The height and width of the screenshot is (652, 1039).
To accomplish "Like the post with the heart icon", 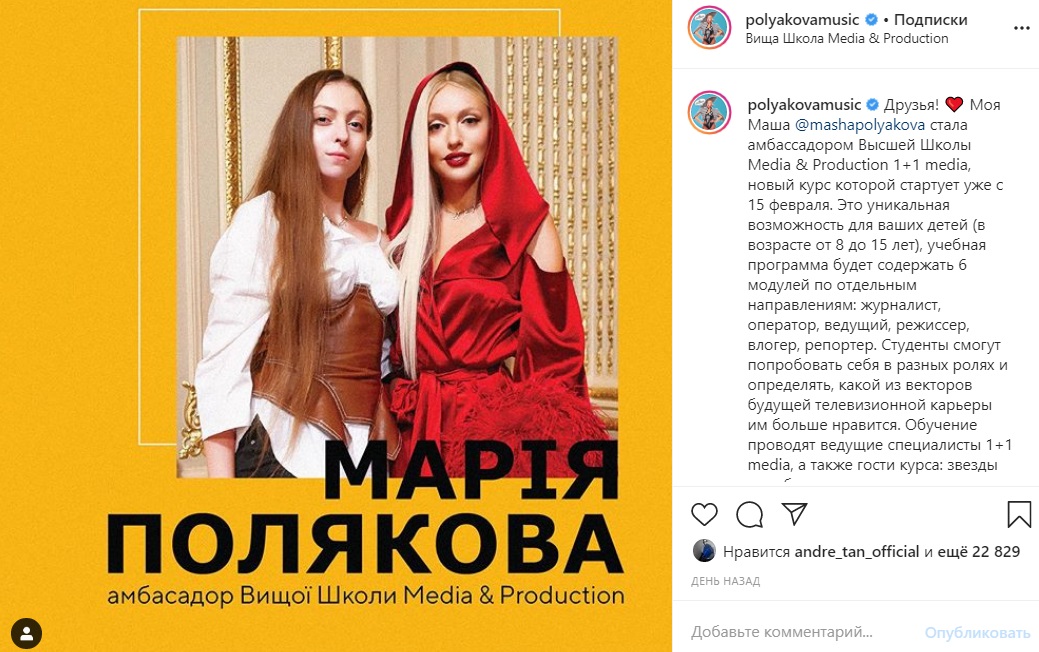I will point(704,514).
